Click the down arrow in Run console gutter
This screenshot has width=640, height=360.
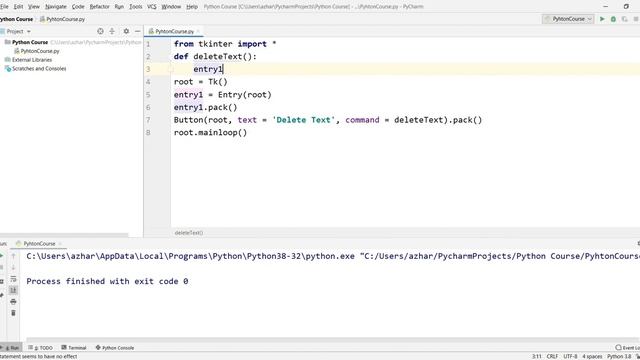(13, 267)
